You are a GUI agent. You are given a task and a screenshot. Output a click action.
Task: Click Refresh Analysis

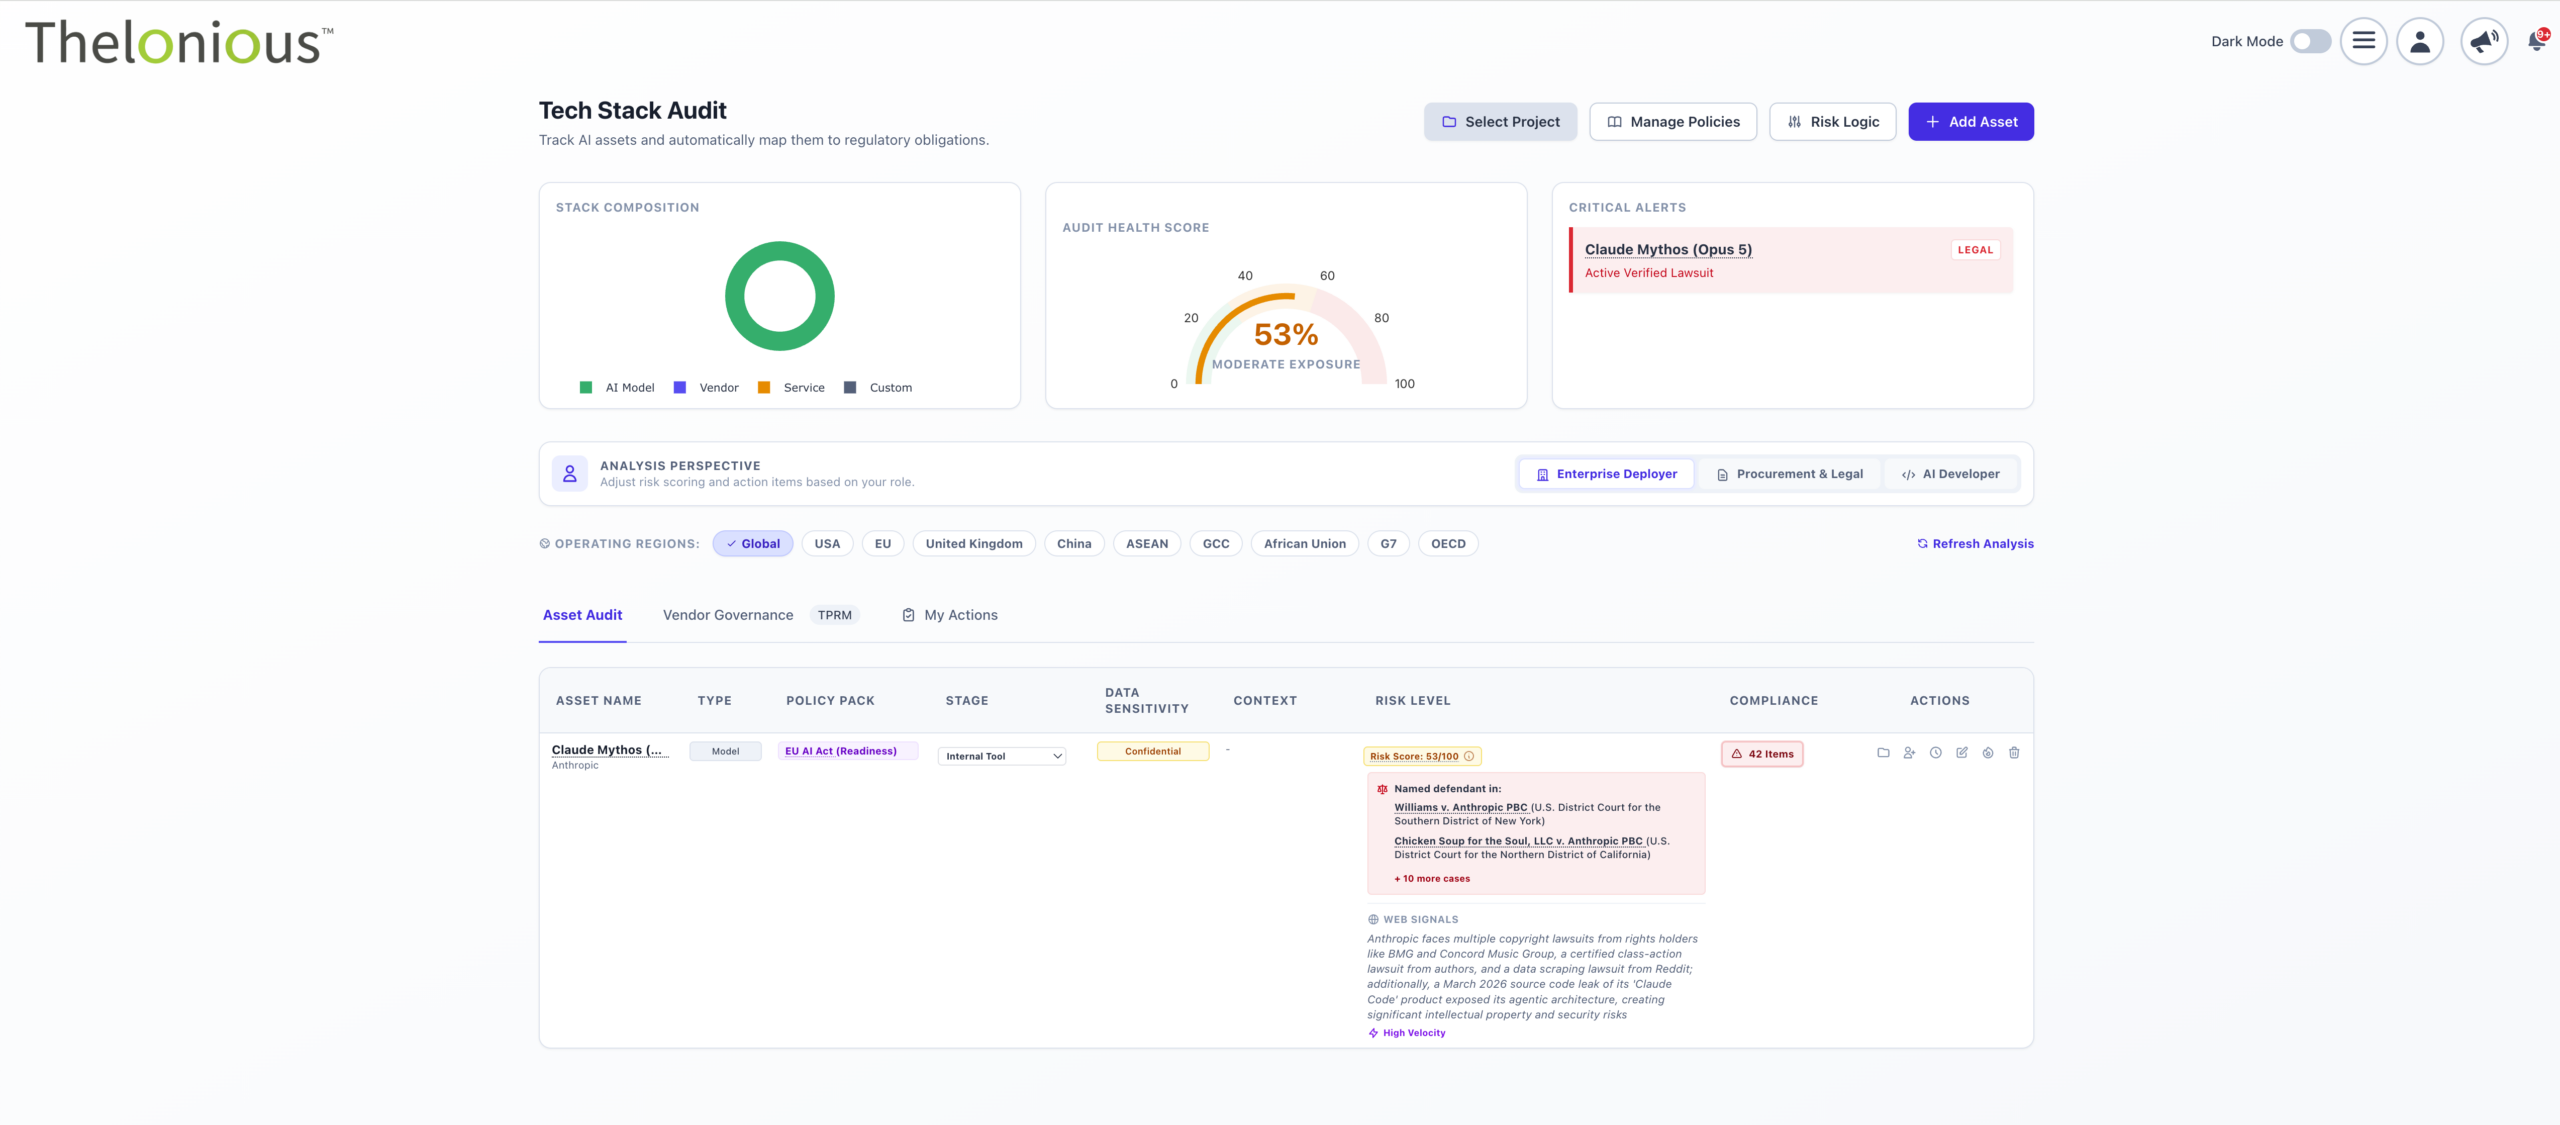pos(1975,544)
